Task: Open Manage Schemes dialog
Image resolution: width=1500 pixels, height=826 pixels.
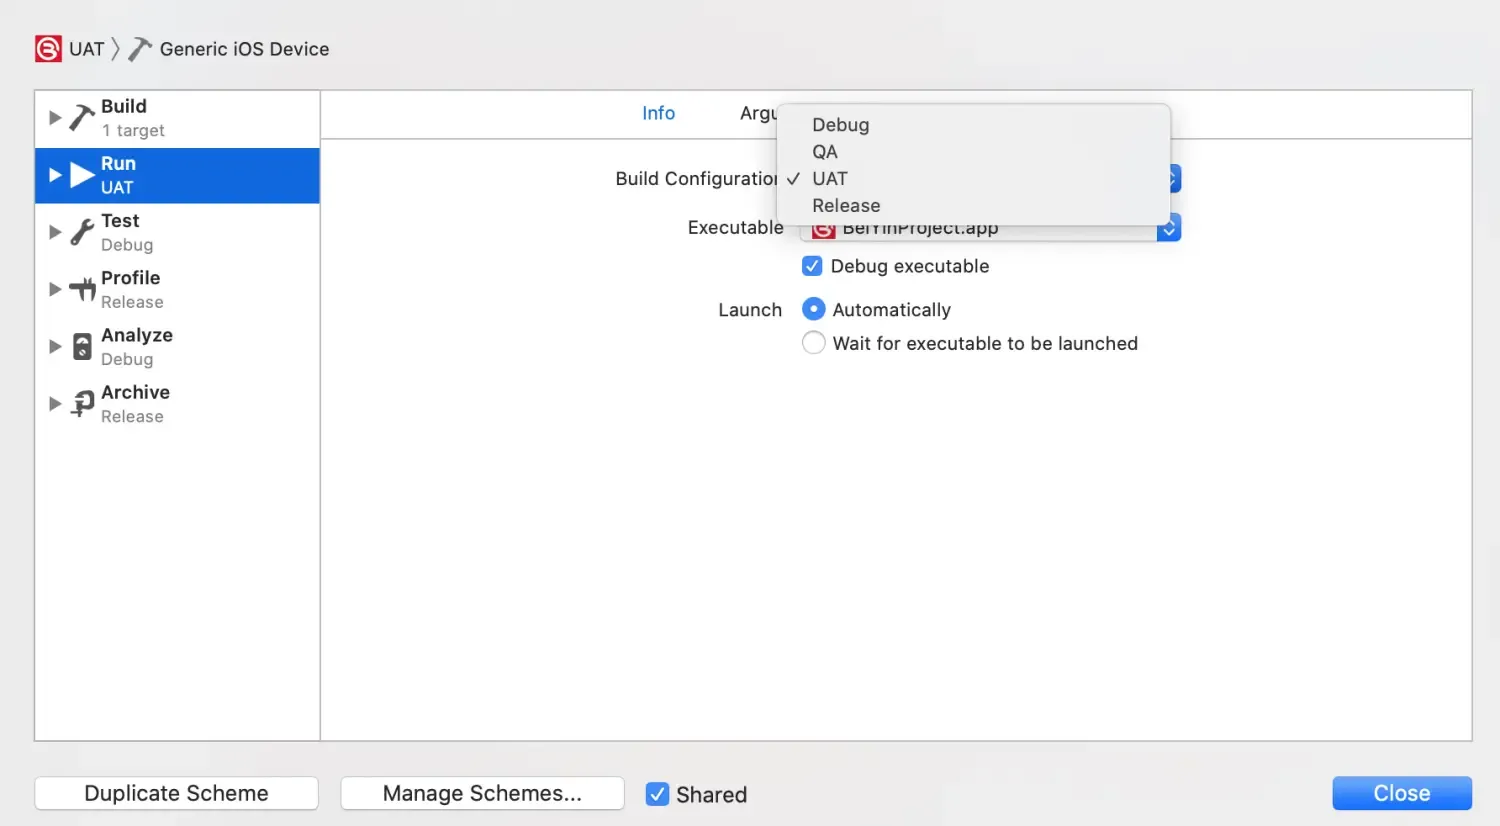Action: point(482,793)
